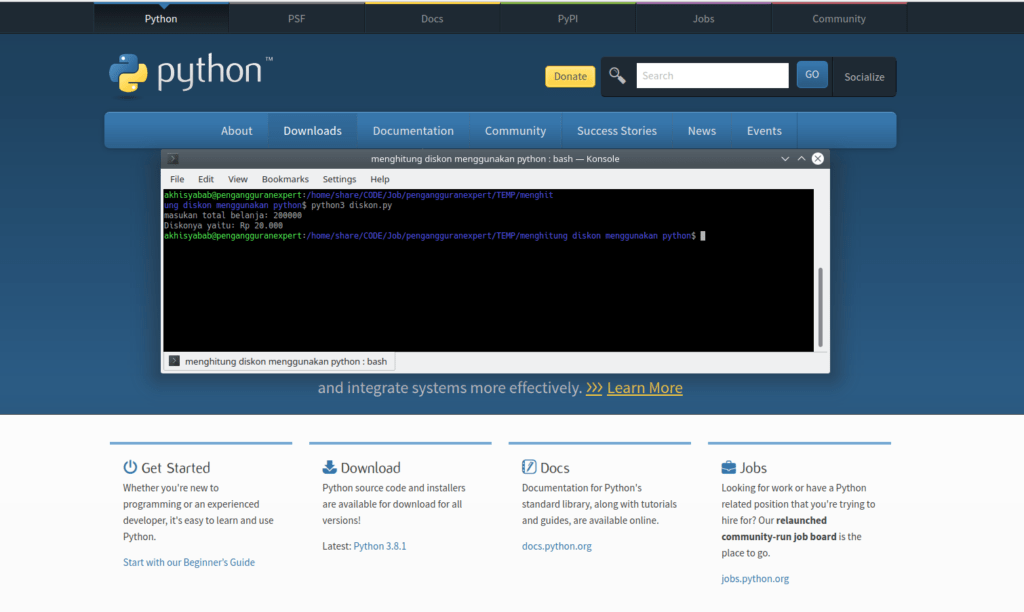Switch to the PyPI tab
The width and height of the screenshot is (1024, 612).
567,17
